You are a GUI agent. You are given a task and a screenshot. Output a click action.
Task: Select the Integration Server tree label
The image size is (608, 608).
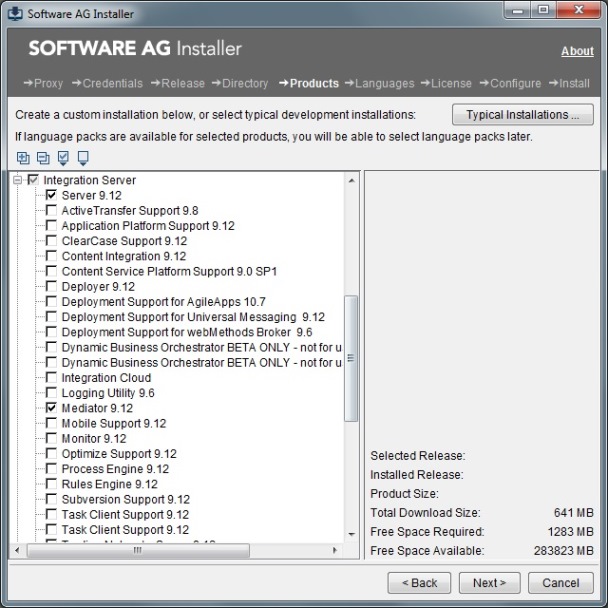(90, 180)
